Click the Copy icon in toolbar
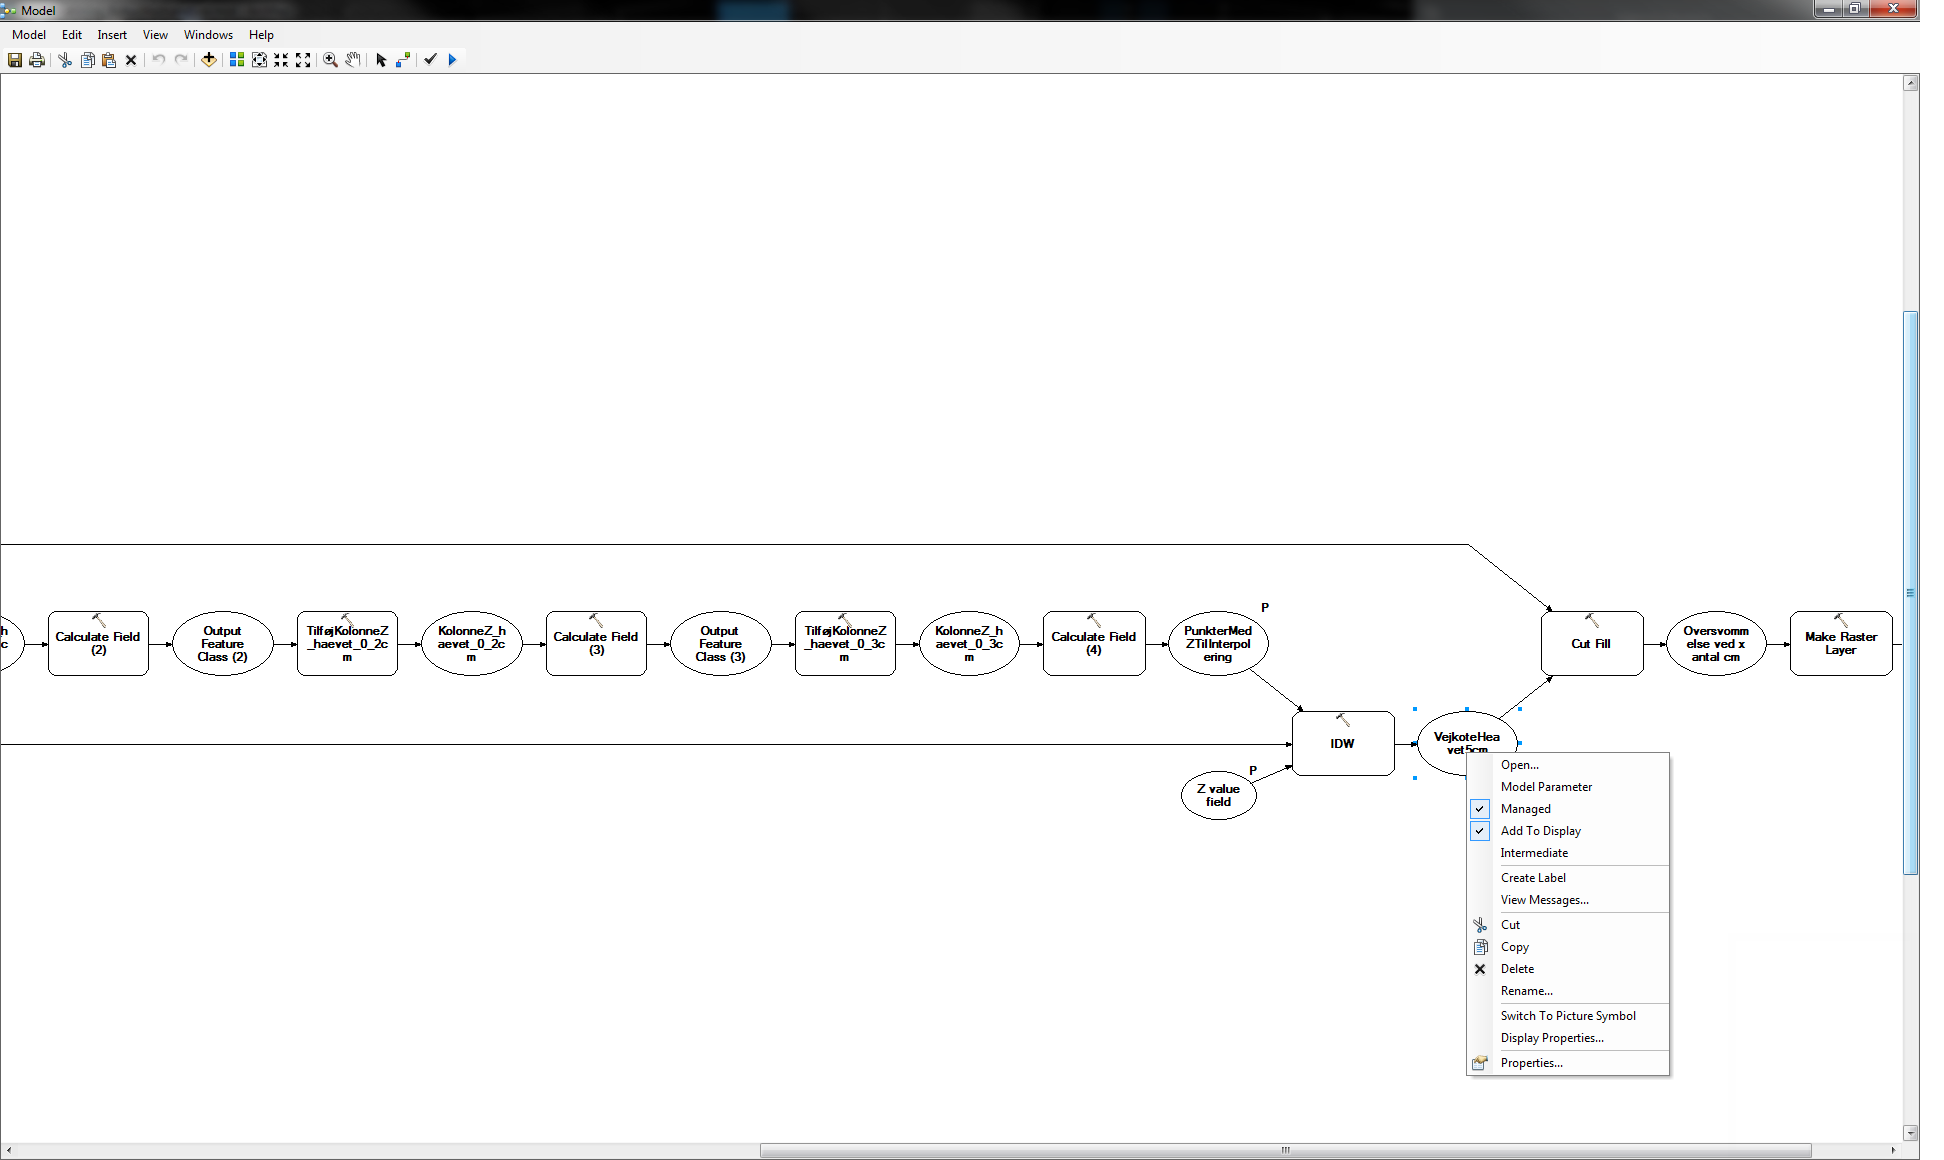 [87, 60]
